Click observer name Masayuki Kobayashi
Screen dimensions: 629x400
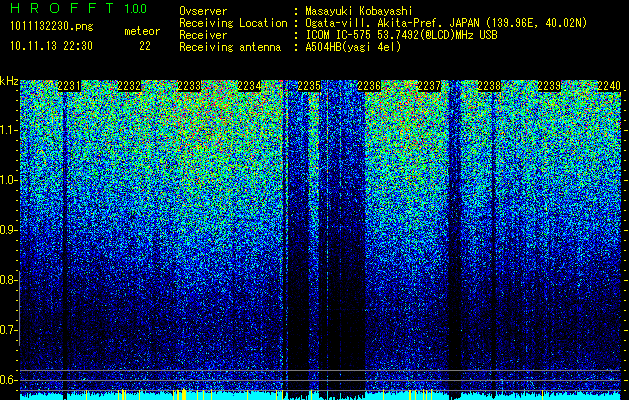coord(359,11)
